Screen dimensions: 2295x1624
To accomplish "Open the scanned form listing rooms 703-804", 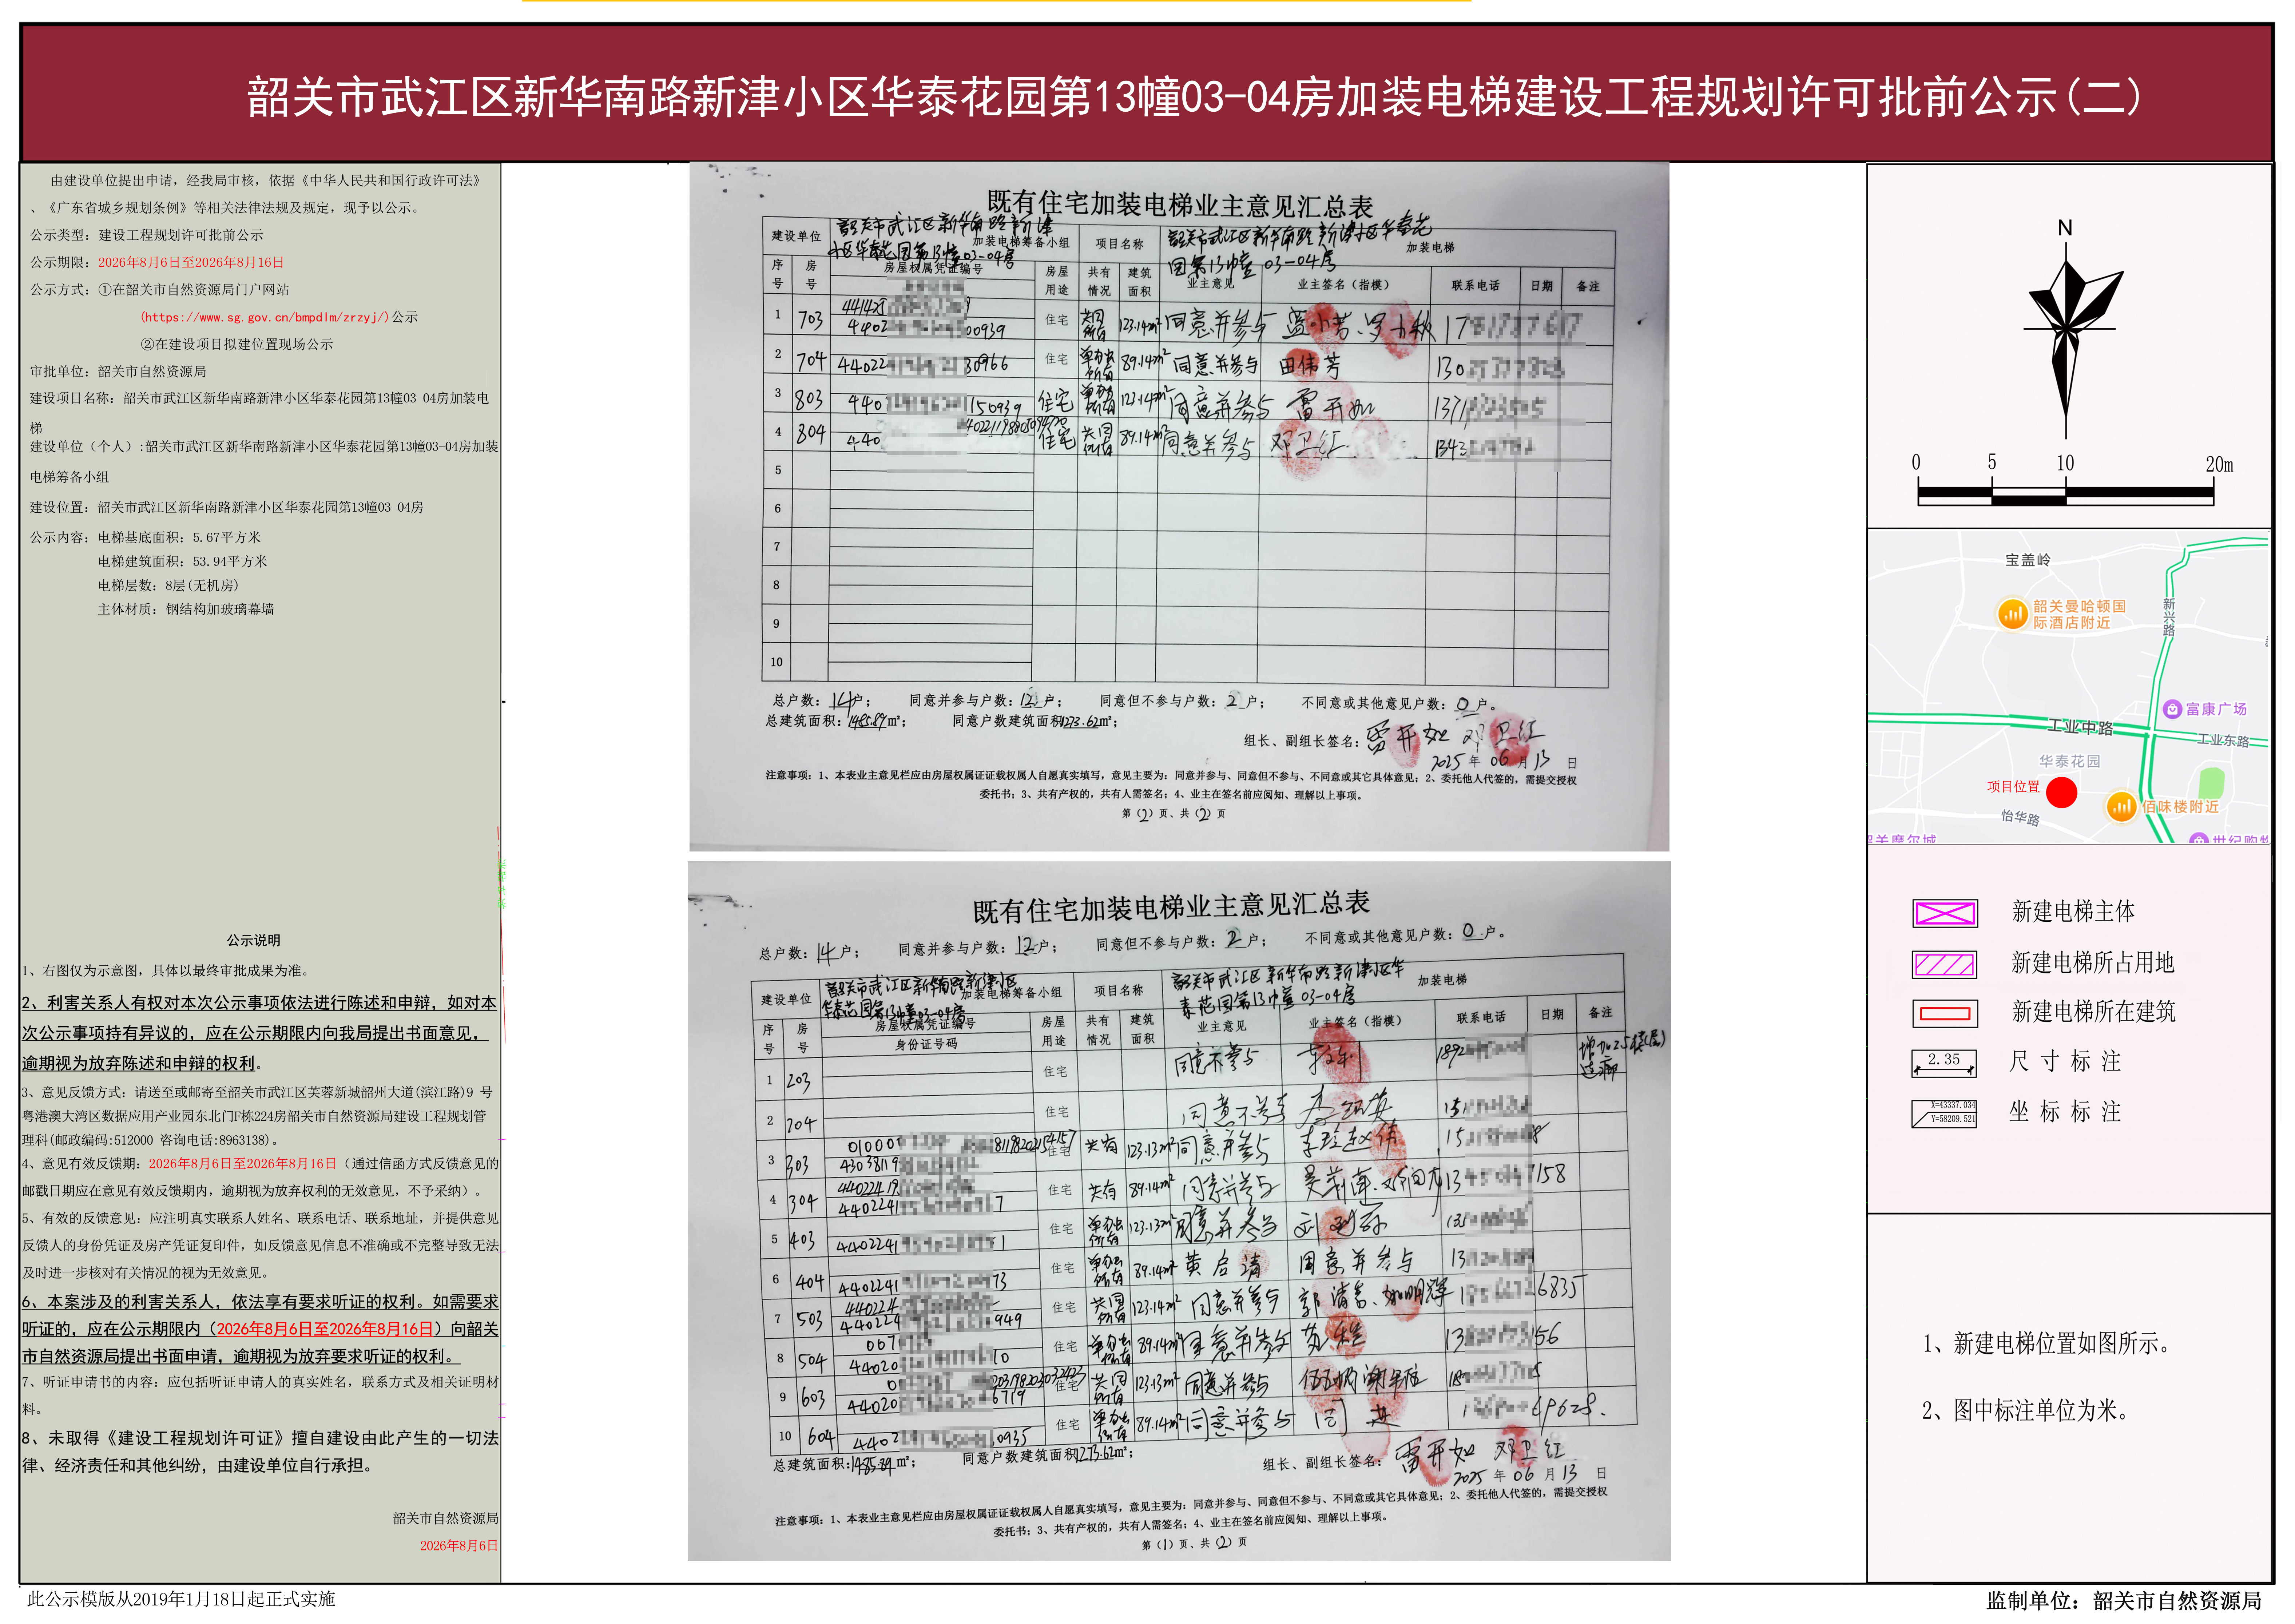I will point(1179,507).
